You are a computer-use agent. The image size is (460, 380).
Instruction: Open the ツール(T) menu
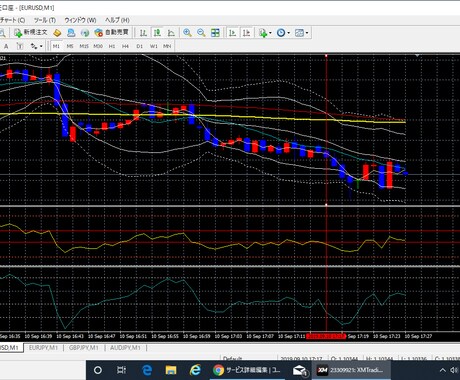pos(45,20)
